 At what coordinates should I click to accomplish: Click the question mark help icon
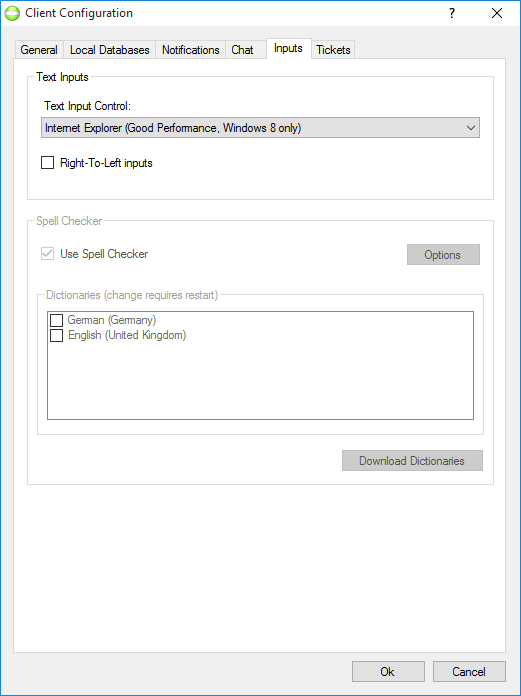point(451,13)
